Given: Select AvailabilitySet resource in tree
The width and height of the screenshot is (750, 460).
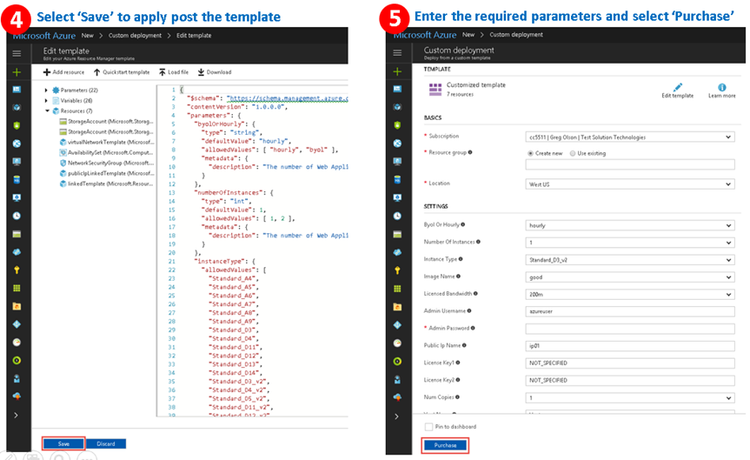Looking at the screenshot, I should pyautogui.click(x=106, y=153).
